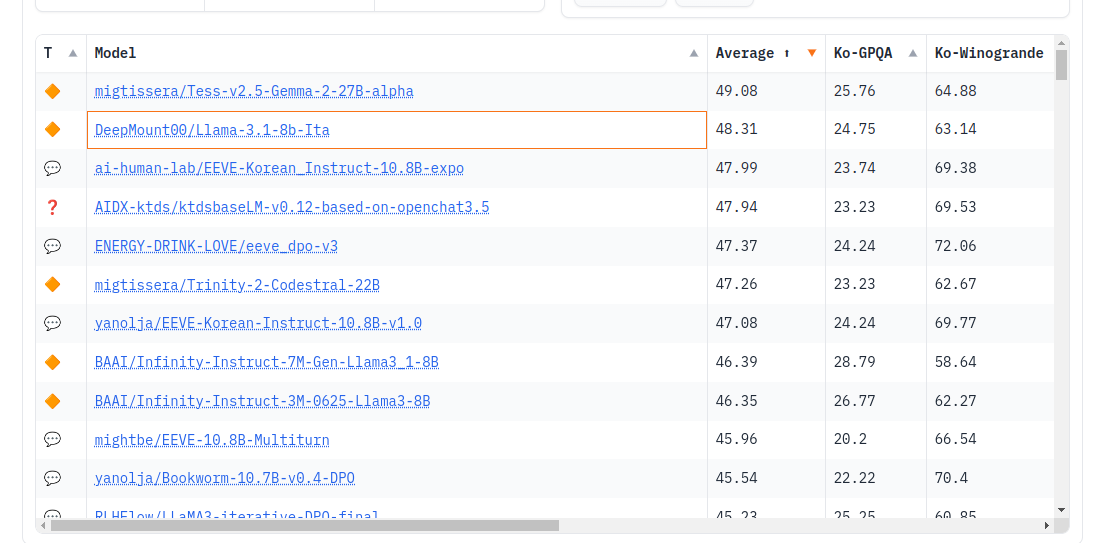Open DeepMount00/Llama-3.1-8b-Ita model link

click(212, 131)
